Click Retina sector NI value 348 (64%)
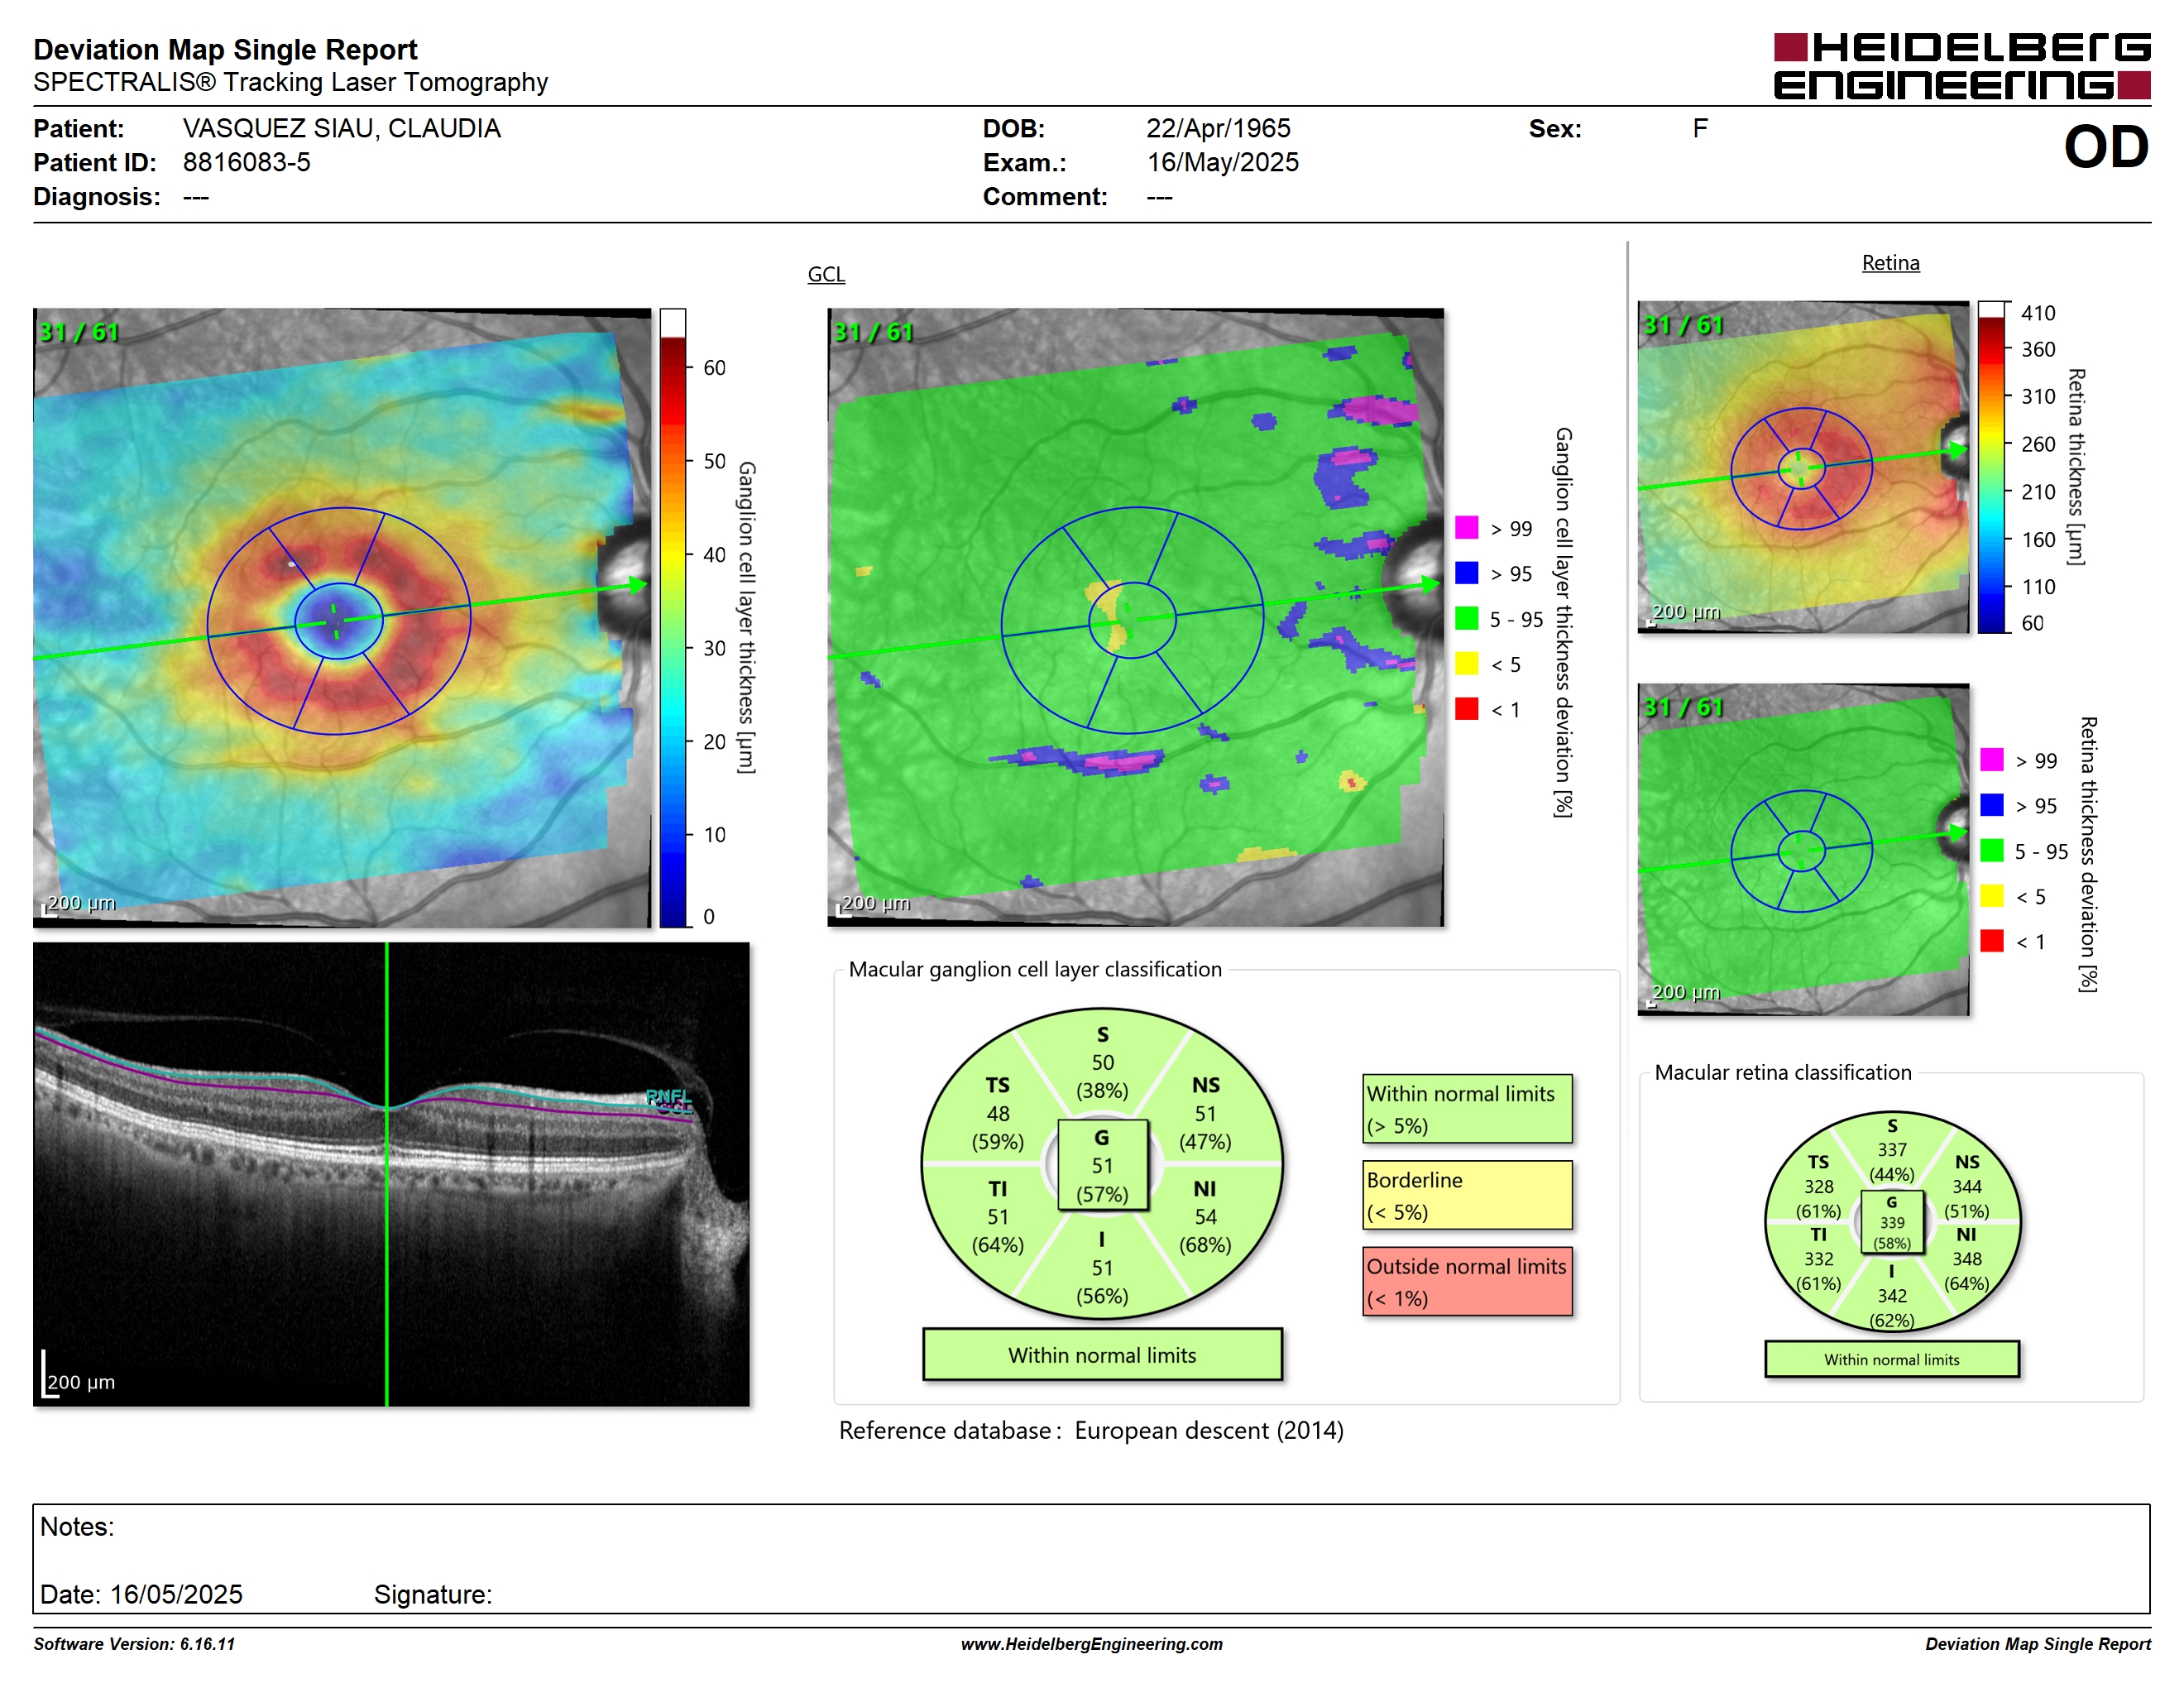Image resolution: width=2184 pixels, height=1688 pixels. point(1966,1270)
